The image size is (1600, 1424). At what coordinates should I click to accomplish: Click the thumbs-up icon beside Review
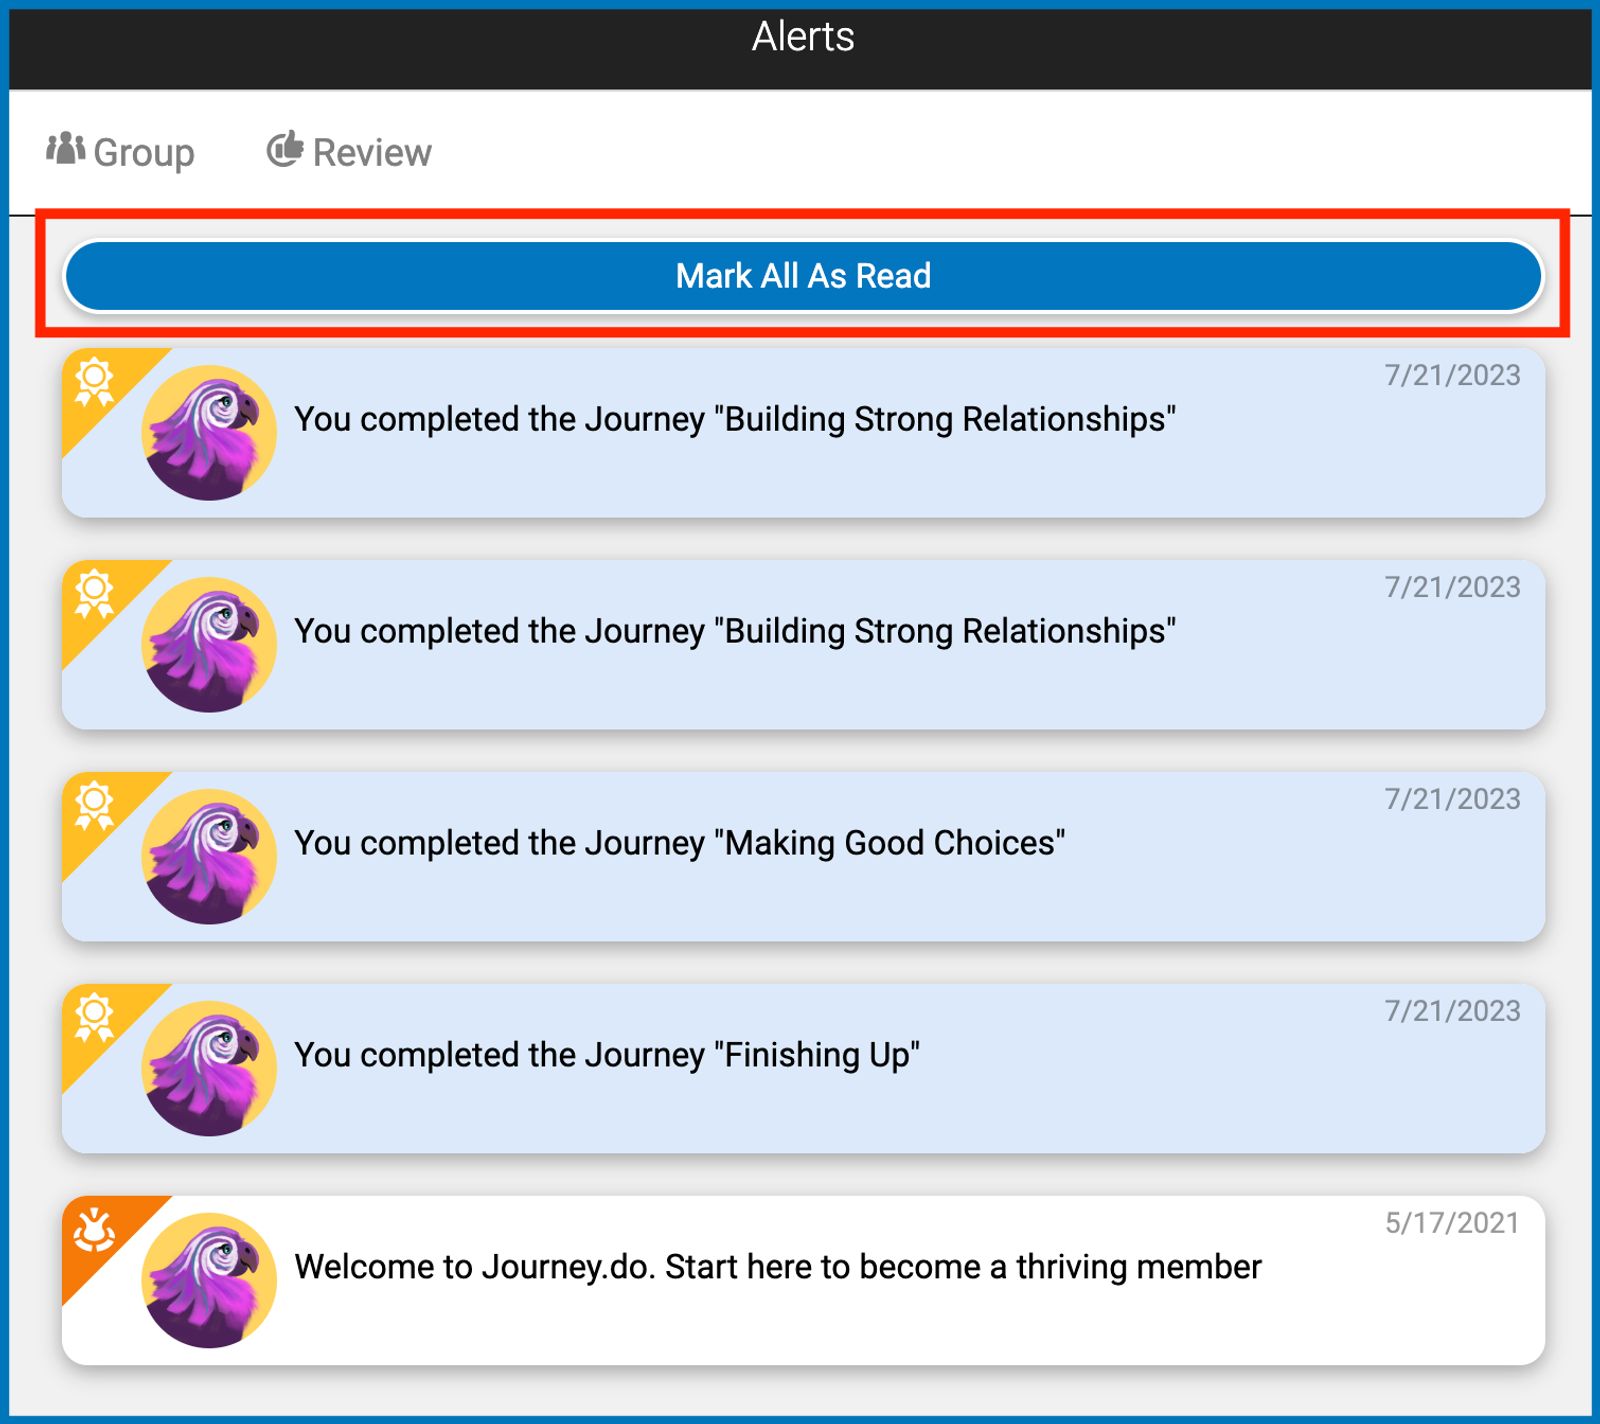[x=285, y=149]
